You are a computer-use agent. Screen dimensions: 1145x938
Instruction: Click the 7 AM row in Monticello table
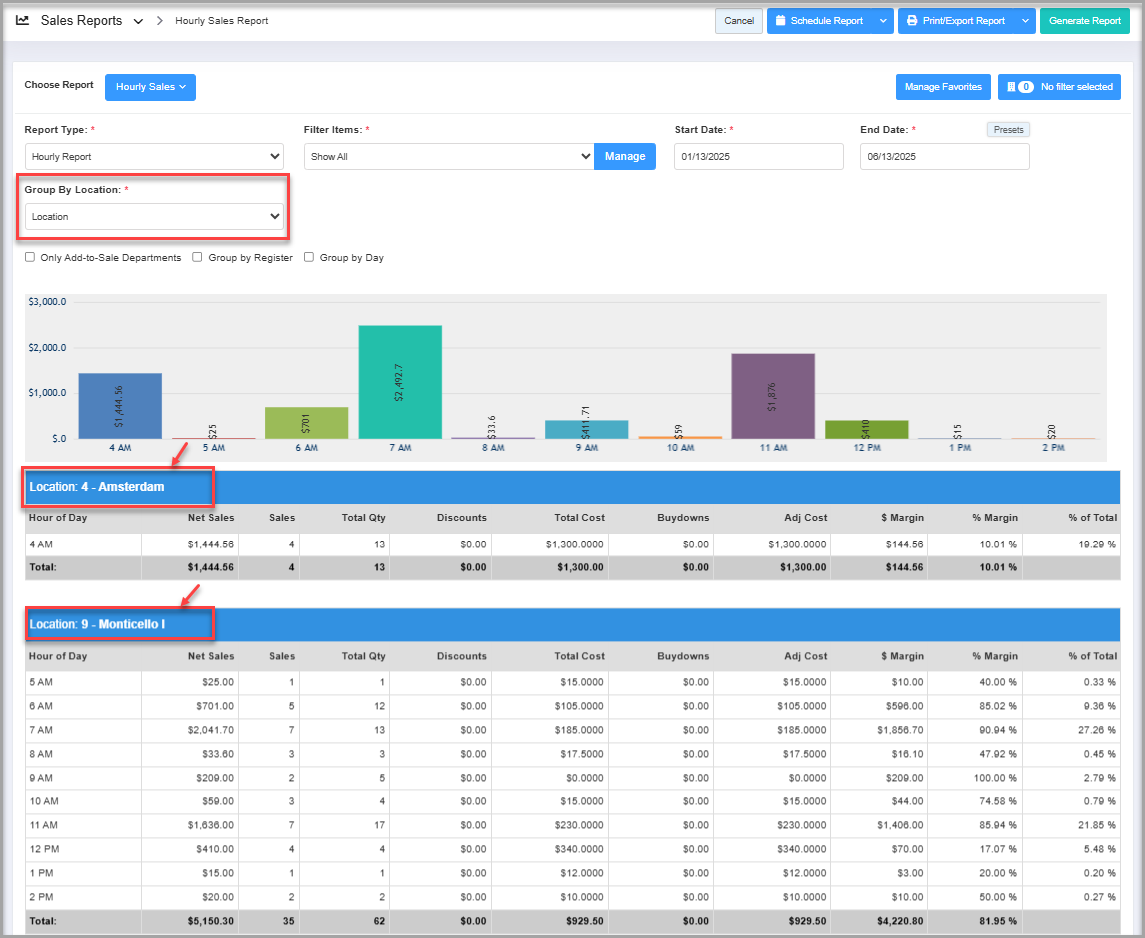click(x=572, y=730)
